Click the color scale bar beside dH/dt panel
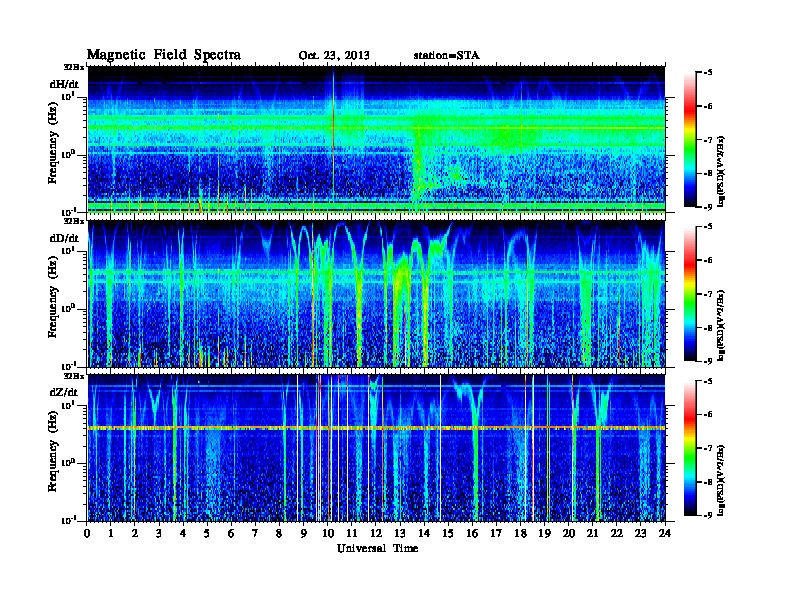 pyautogui.click(x=690, y=140)
